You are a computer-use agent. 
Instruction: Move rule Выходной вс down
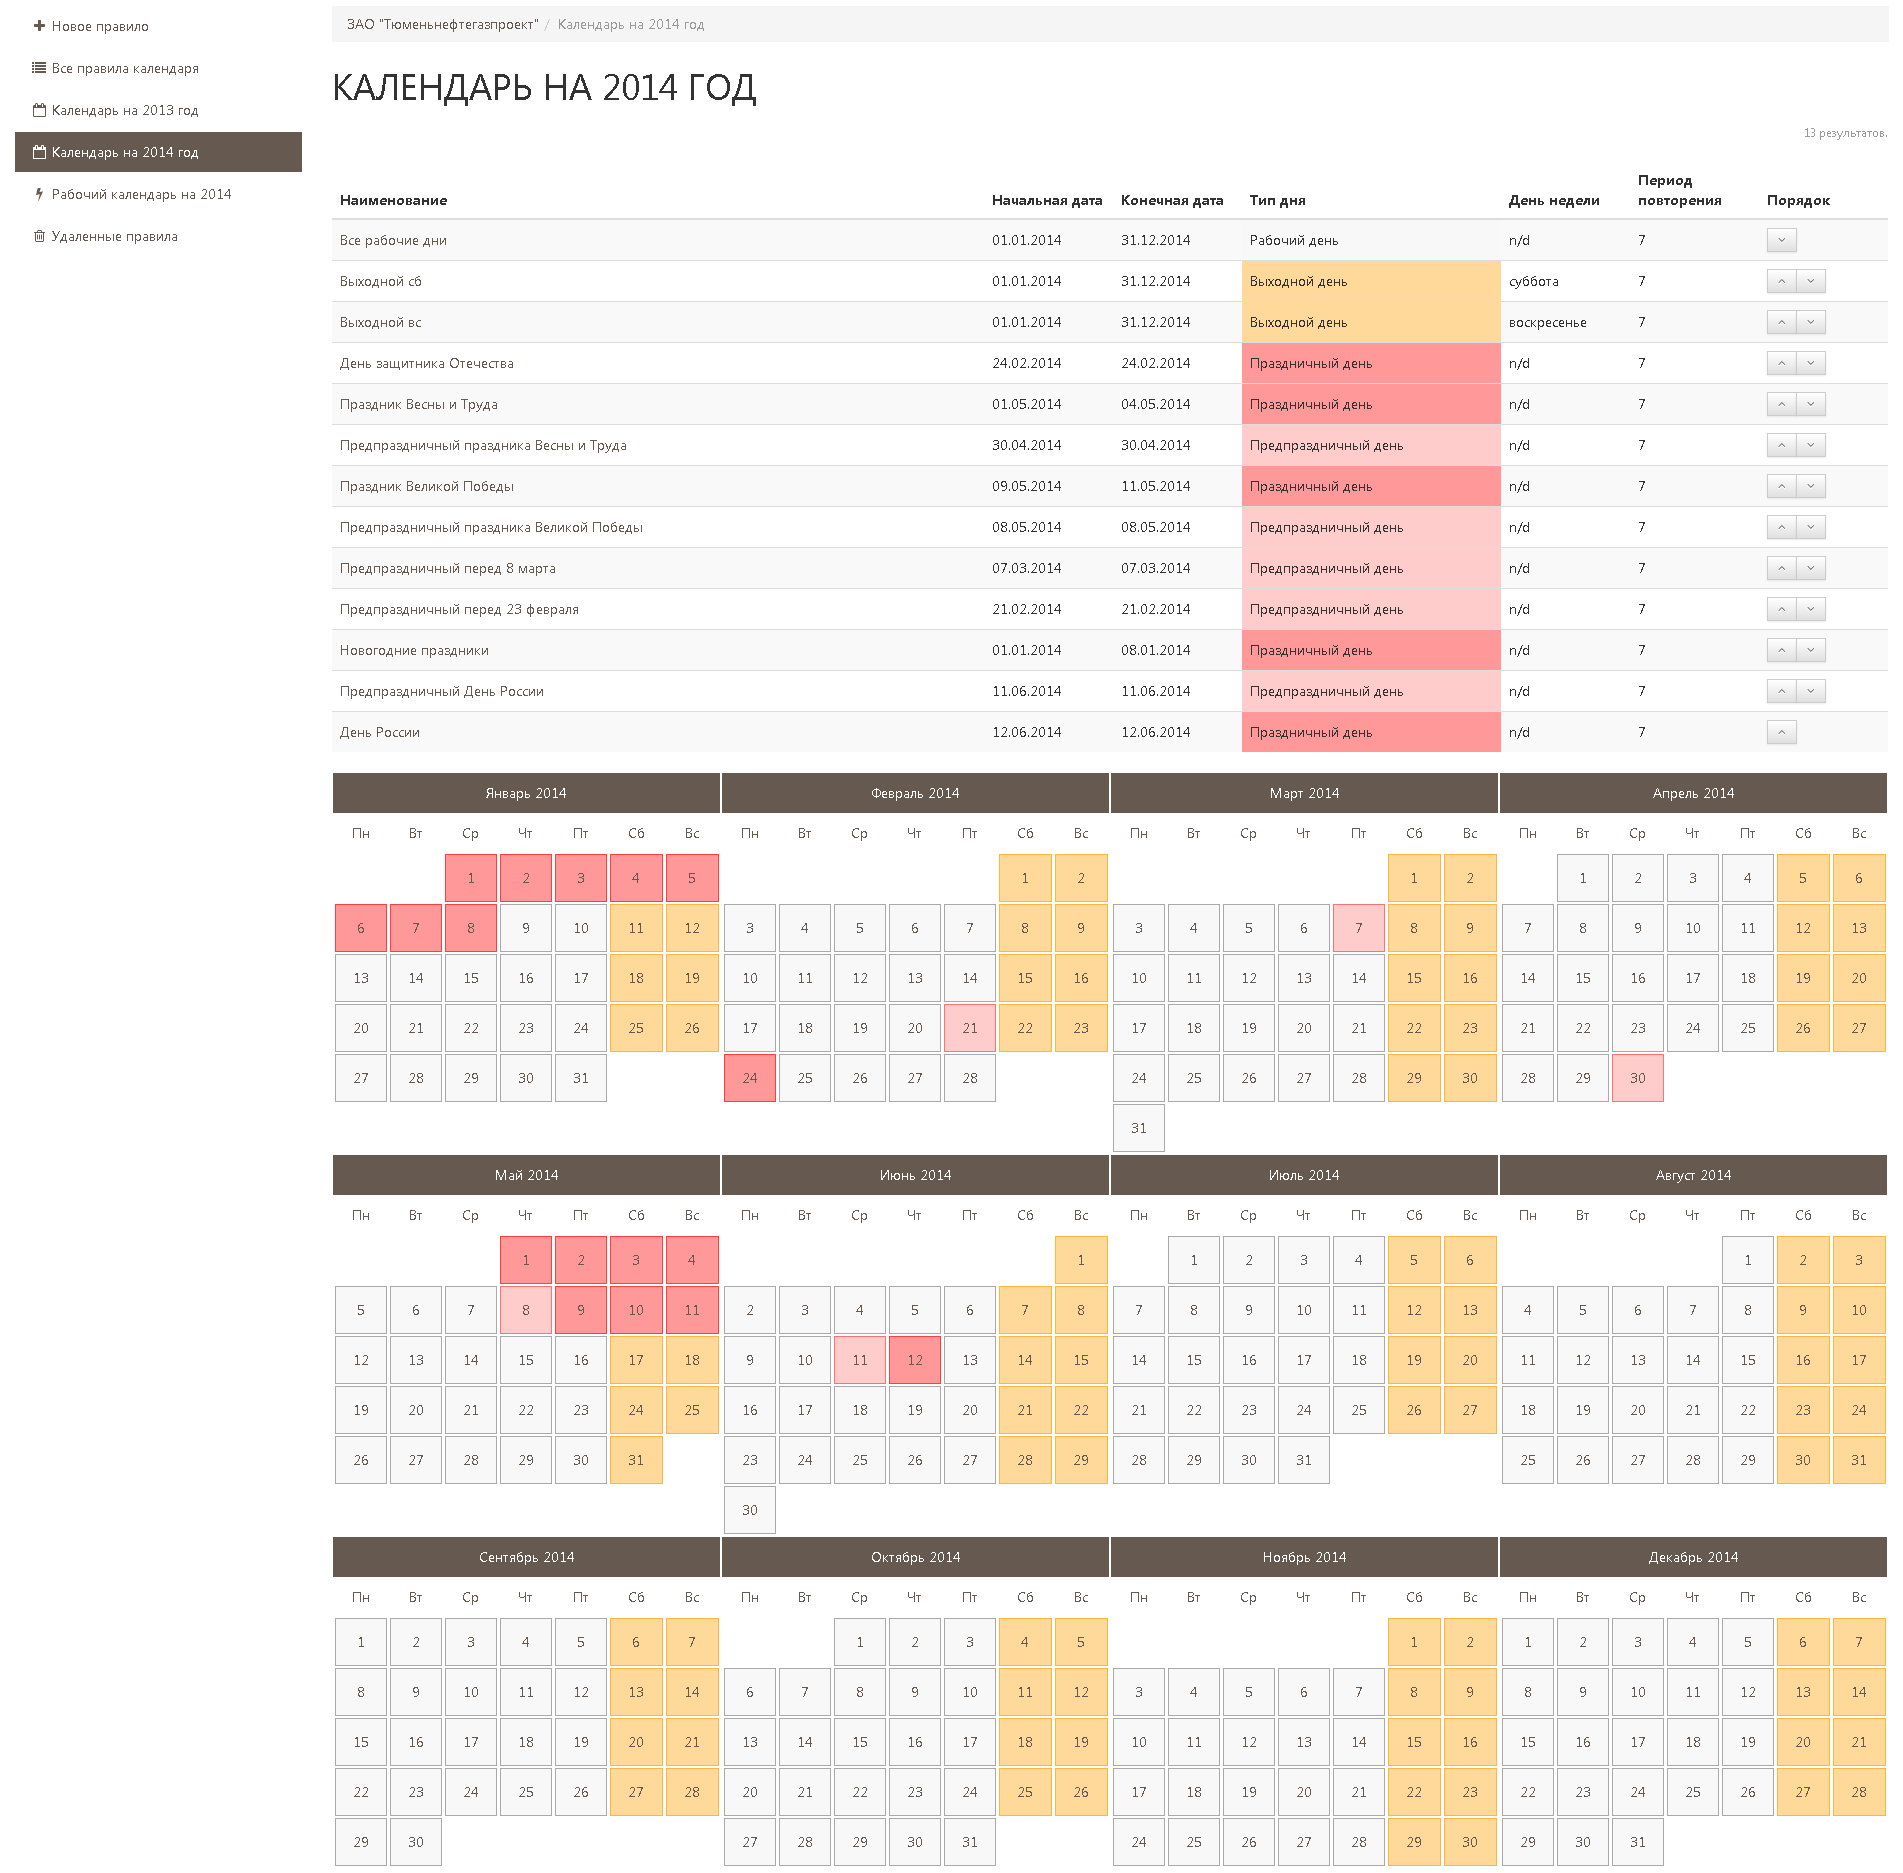[x=1811, y=322]
